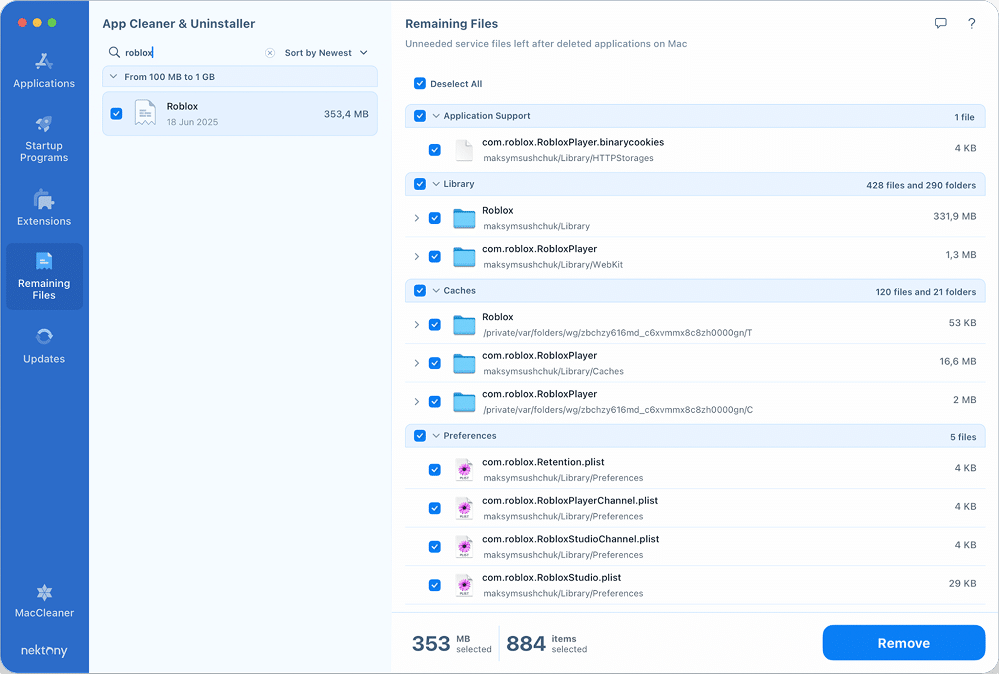The height and width of the screenshot is (674, 999).
Task: Uncheck the RobloxPlayerChannel.plist checkbox
Action: (435, 508)
